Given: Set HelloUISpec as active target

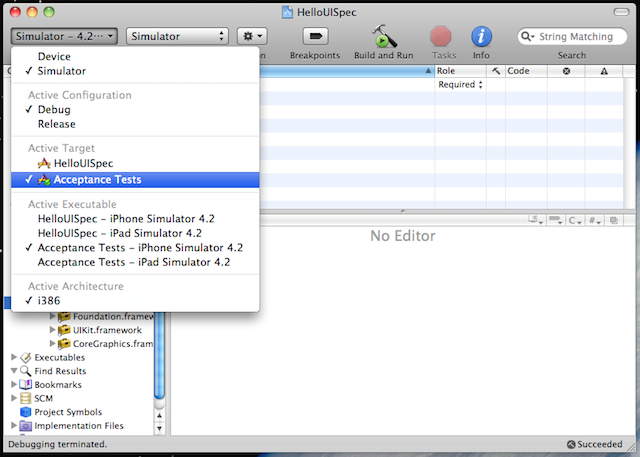Looking at the screenshot, I should [x=135, y=163].
